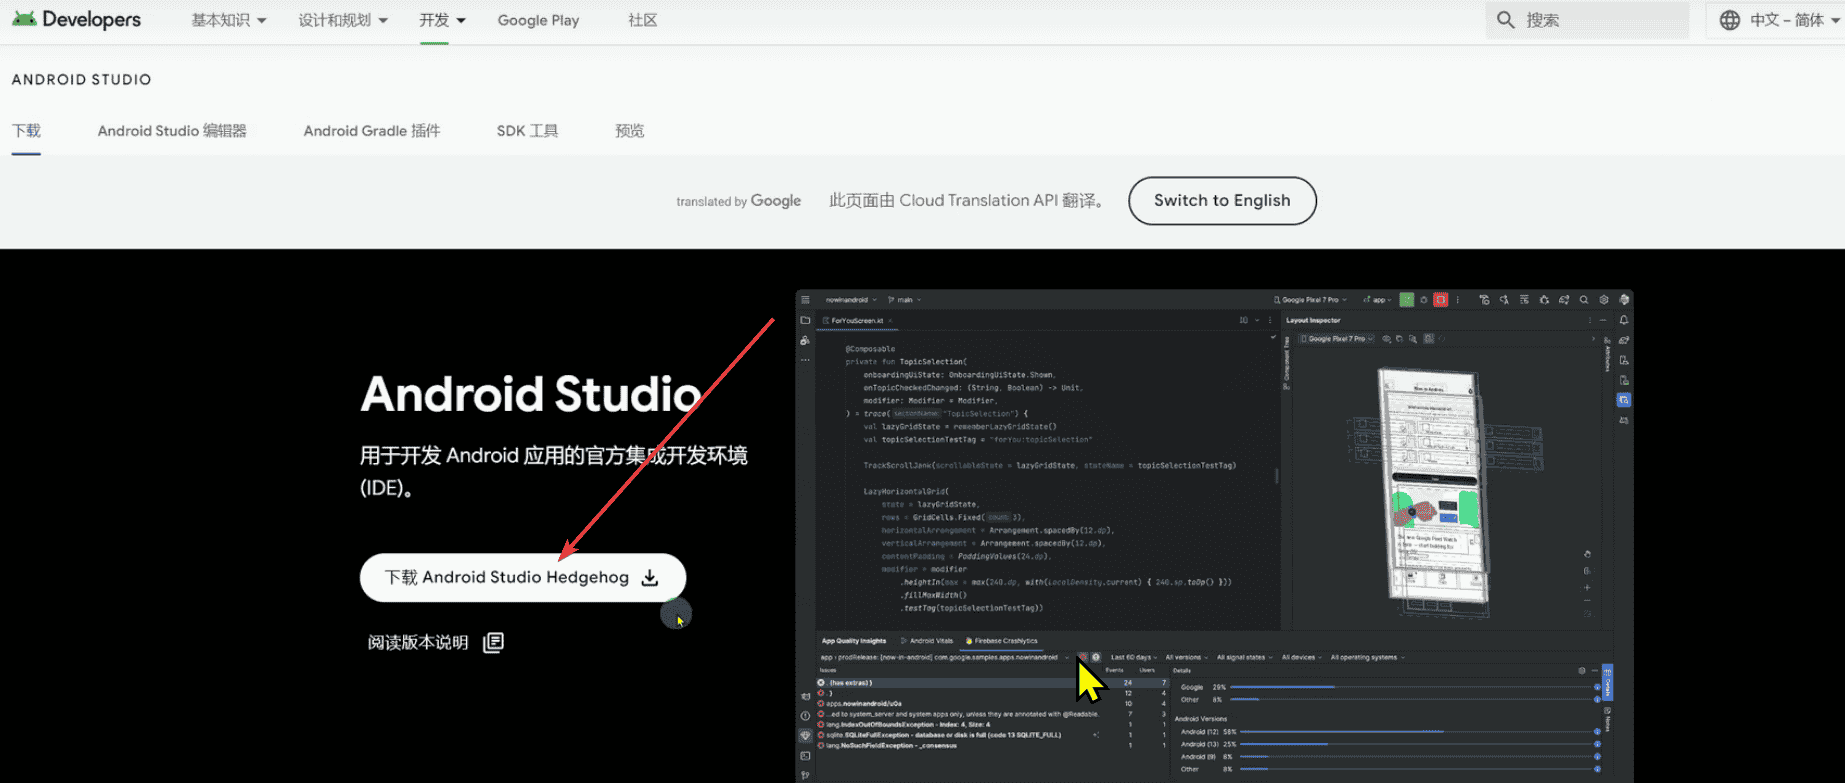Click the green Run button in the IDE

pos(1406,300)
